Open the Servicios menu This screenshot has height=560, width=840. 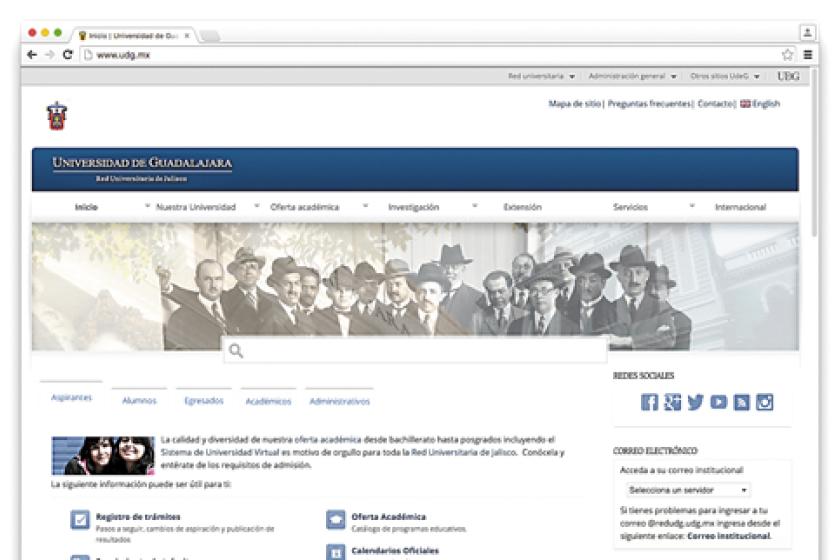click(630, 207)
